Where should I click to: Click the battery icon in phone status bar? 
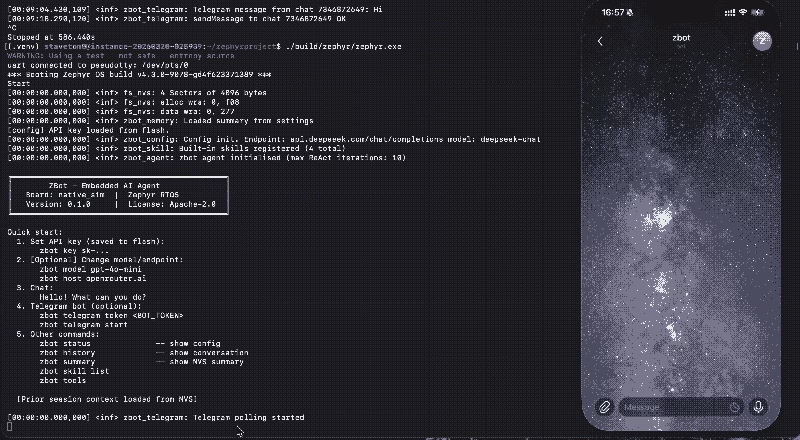759,12
